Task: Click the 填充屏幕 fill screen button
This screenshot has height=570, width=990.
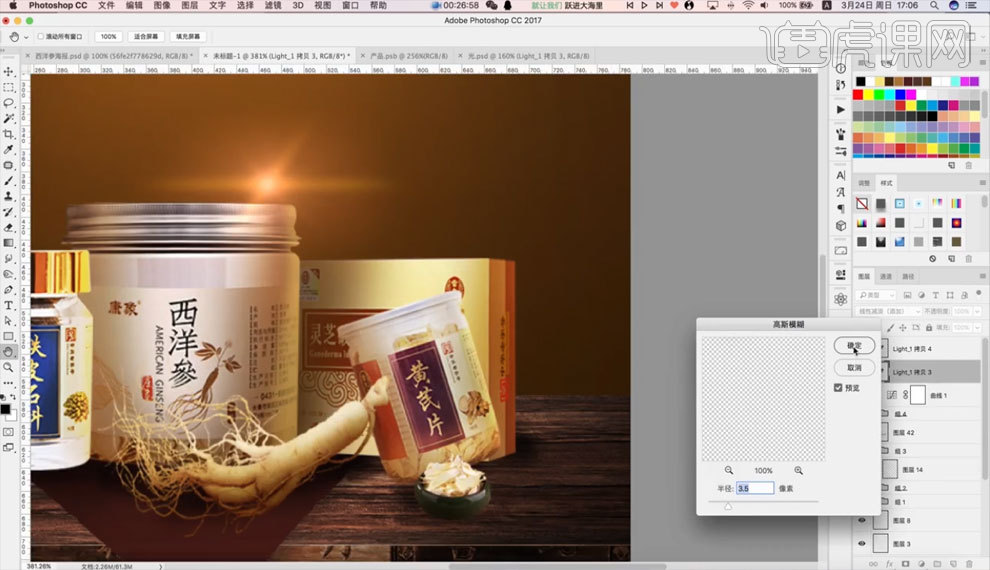Action: pos(188,37)
